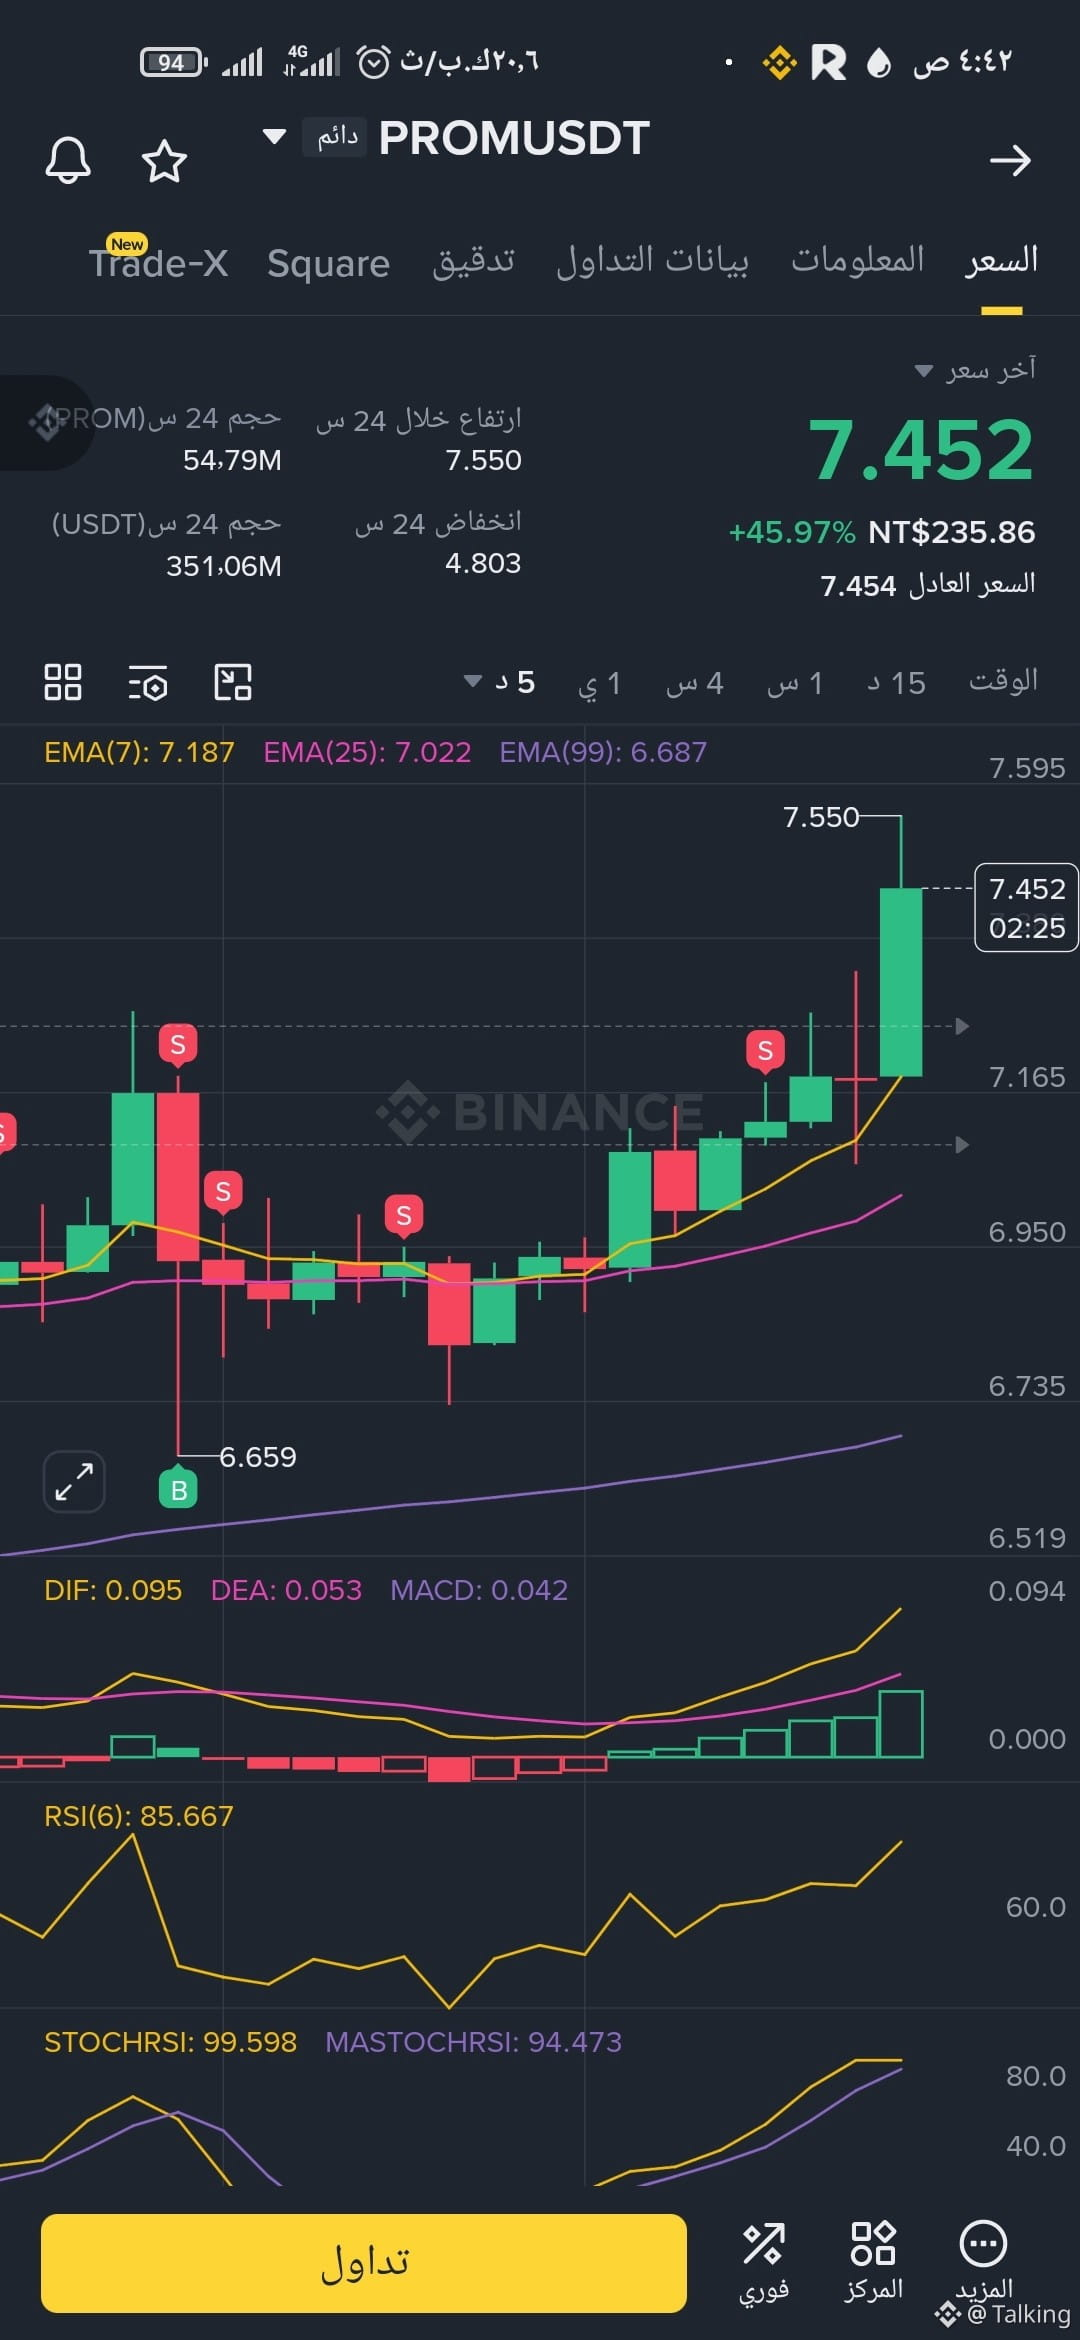This screenshot has width=1080, height=2340.
Task: Select the 4 س timeframe
Action: coord(695,683)
